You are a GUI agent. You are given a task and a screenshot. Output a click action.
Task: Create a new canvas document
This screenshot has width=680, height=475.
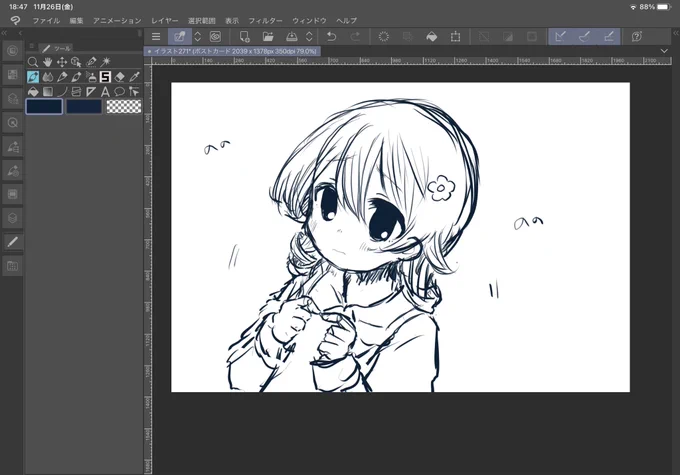click(245, 36)
